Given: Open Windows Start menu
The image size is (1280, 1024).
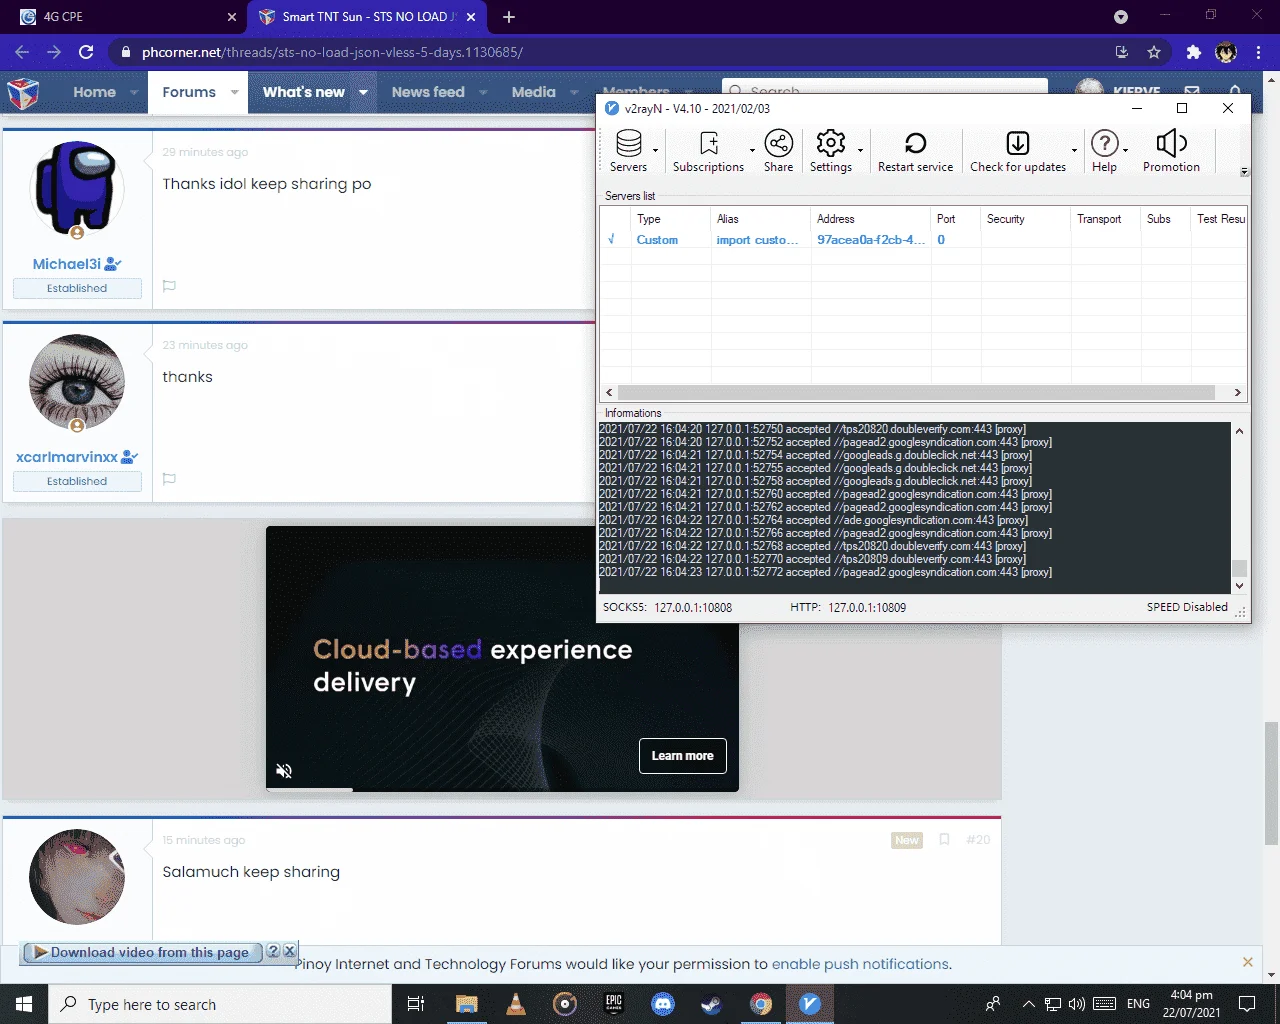Looking at the screenshot, I should coord(24,1004).
